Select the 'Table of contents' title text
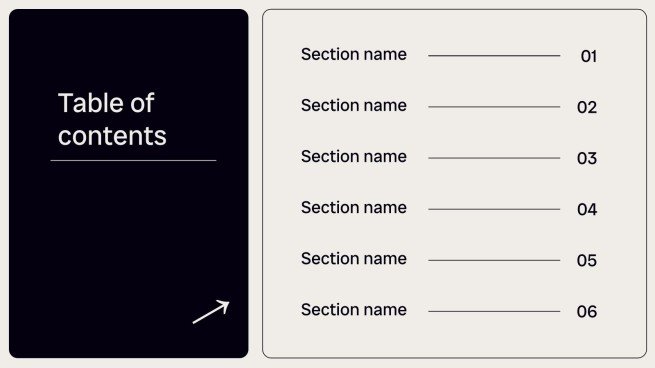This screenshot has height=368, width=655. 112,119
